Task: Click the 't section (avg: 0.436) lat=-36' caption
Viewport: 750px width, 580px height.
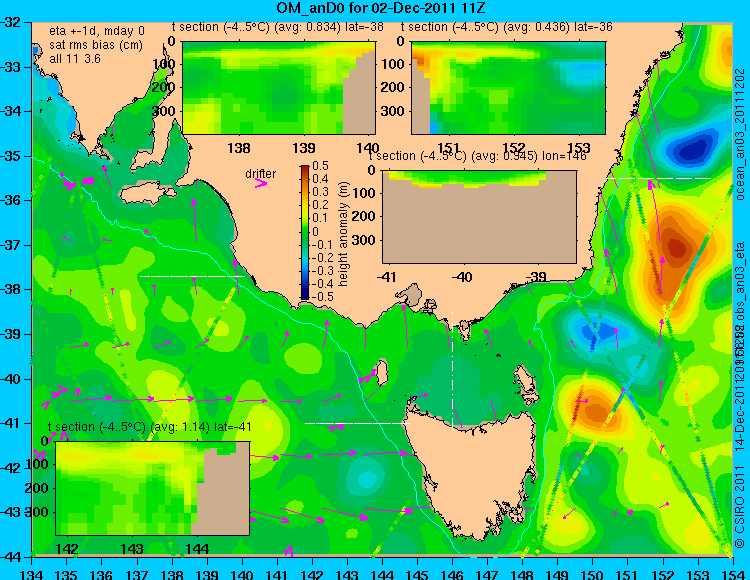Action: (507, 27)
